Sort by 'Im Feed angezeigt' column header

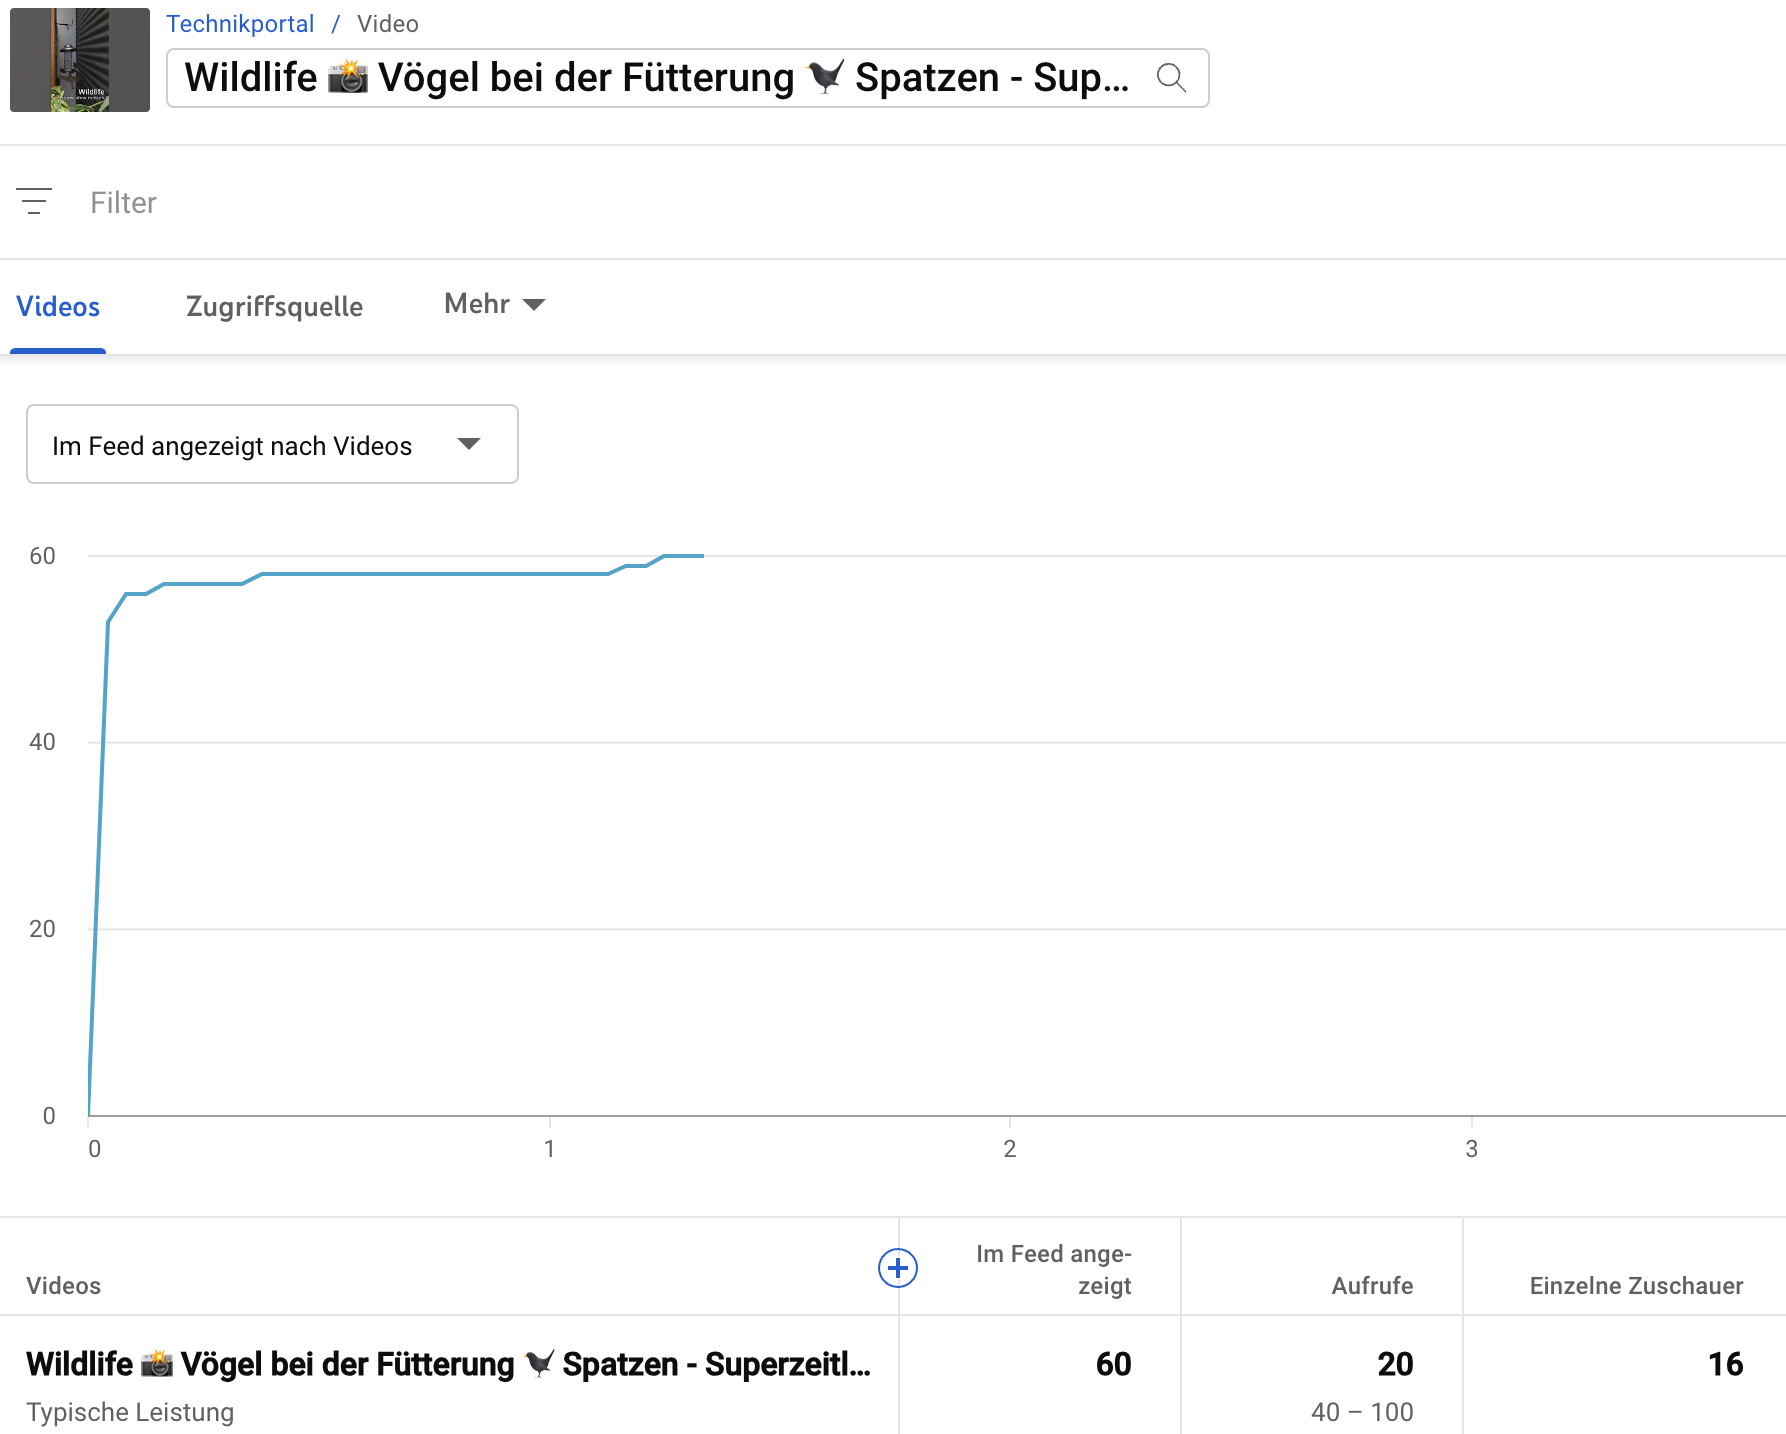1053,1269
